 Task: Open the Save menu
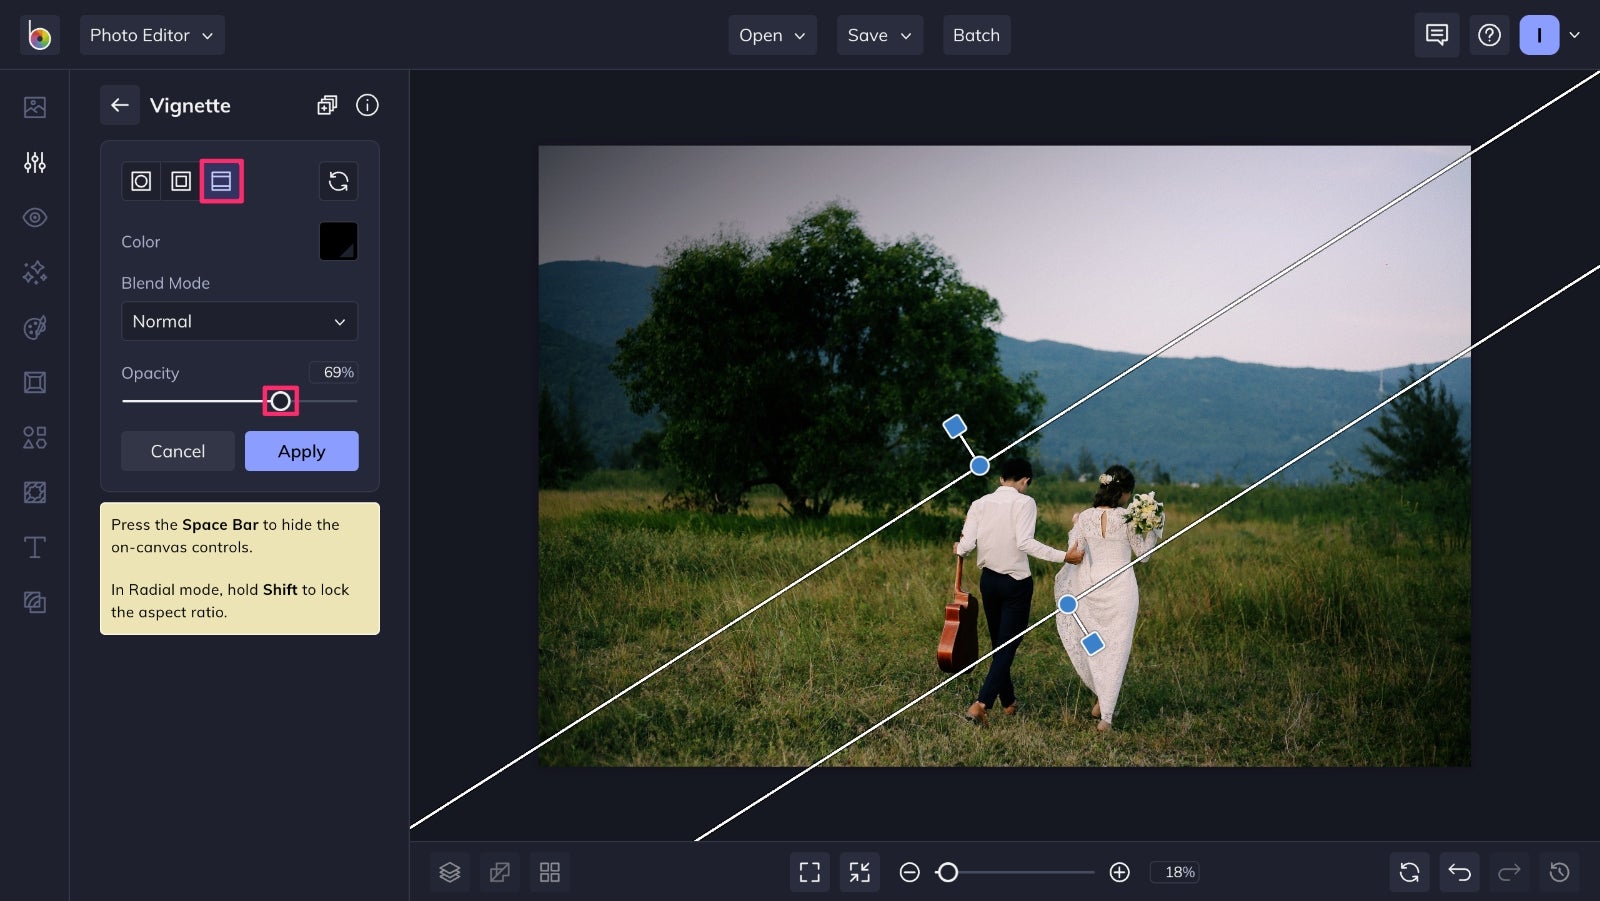878,35
